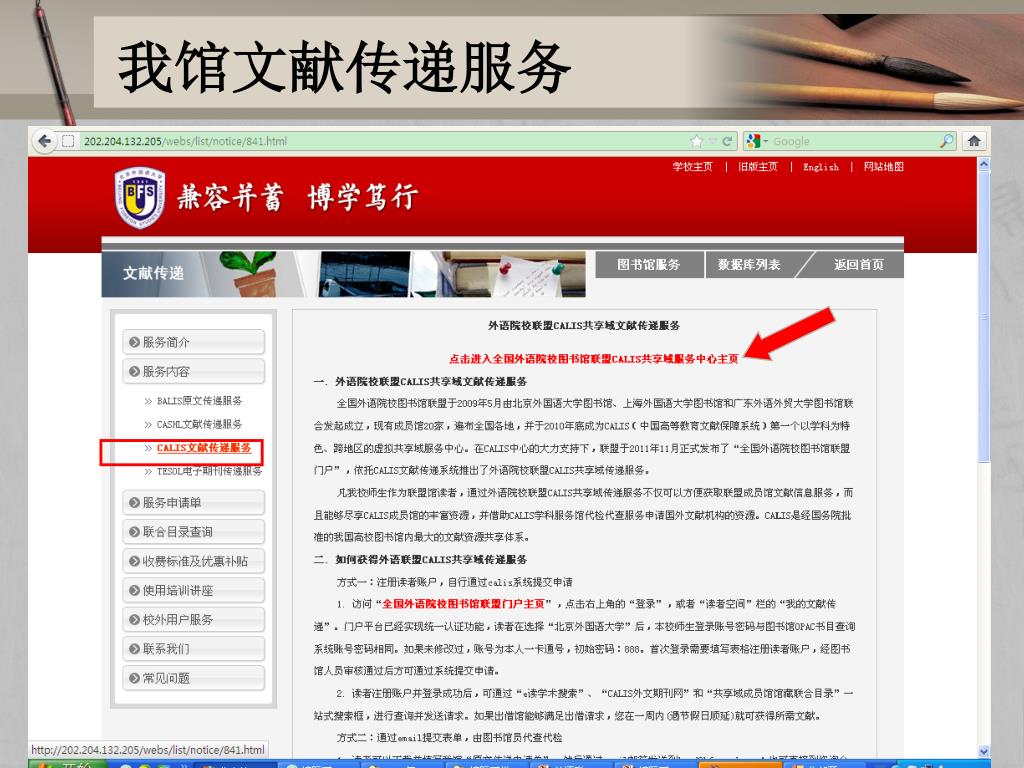Reload the page with refresh icon
The image size is (1024, 768).
click(727, 141)
